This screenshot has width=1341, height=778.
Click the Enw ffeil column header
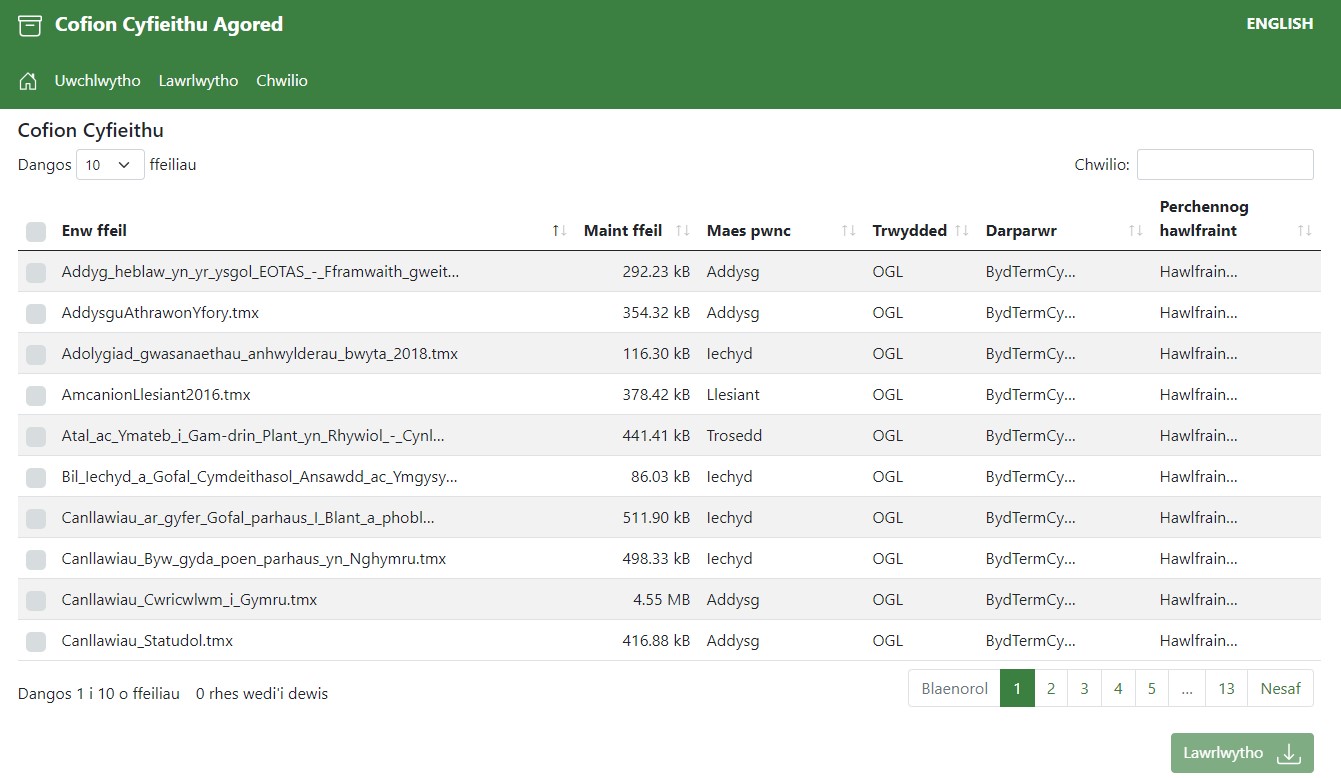[x=94, y=231]
